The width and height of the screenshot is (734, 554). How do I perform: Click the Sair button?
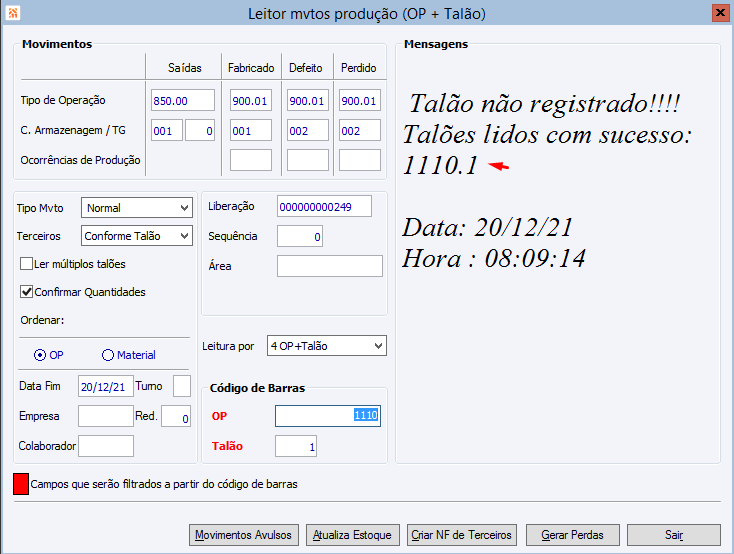point(674,535)
